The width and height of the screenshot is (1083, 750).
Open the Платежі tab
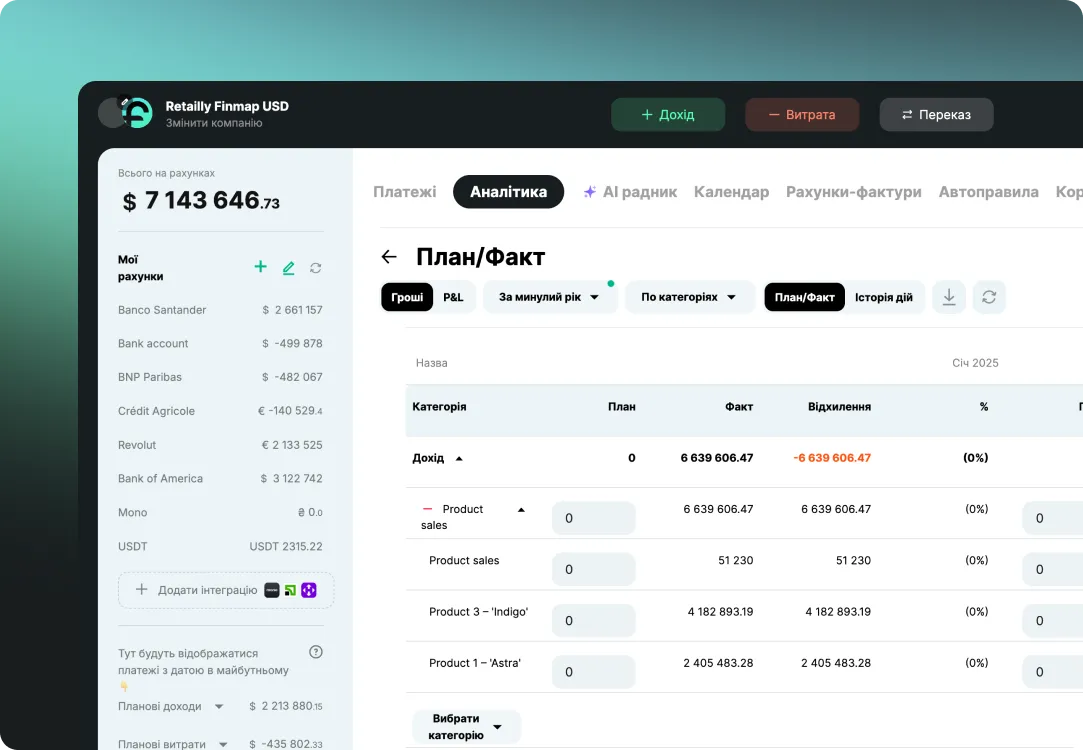click(405, 192)
